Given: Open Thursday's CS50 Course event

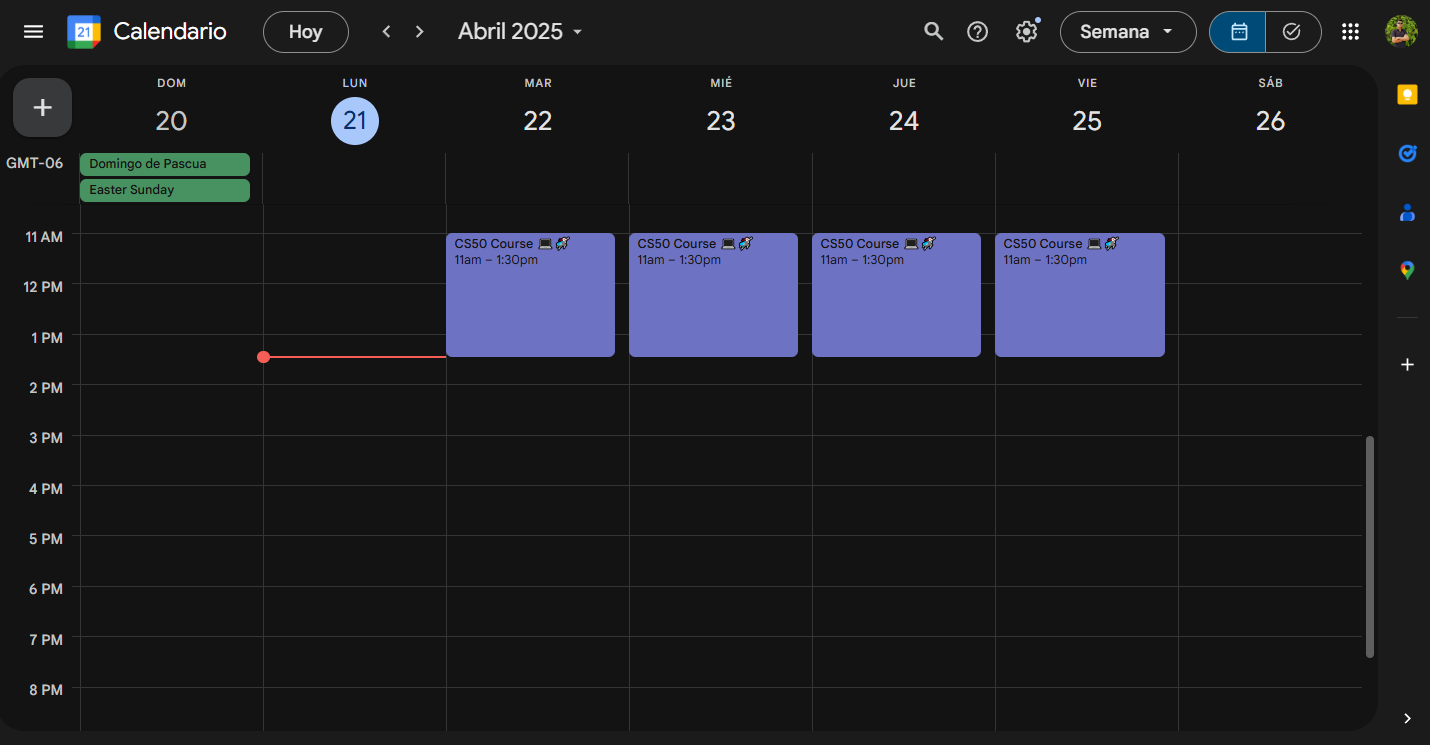Looking at the screenshot, I should click(896, 295).
